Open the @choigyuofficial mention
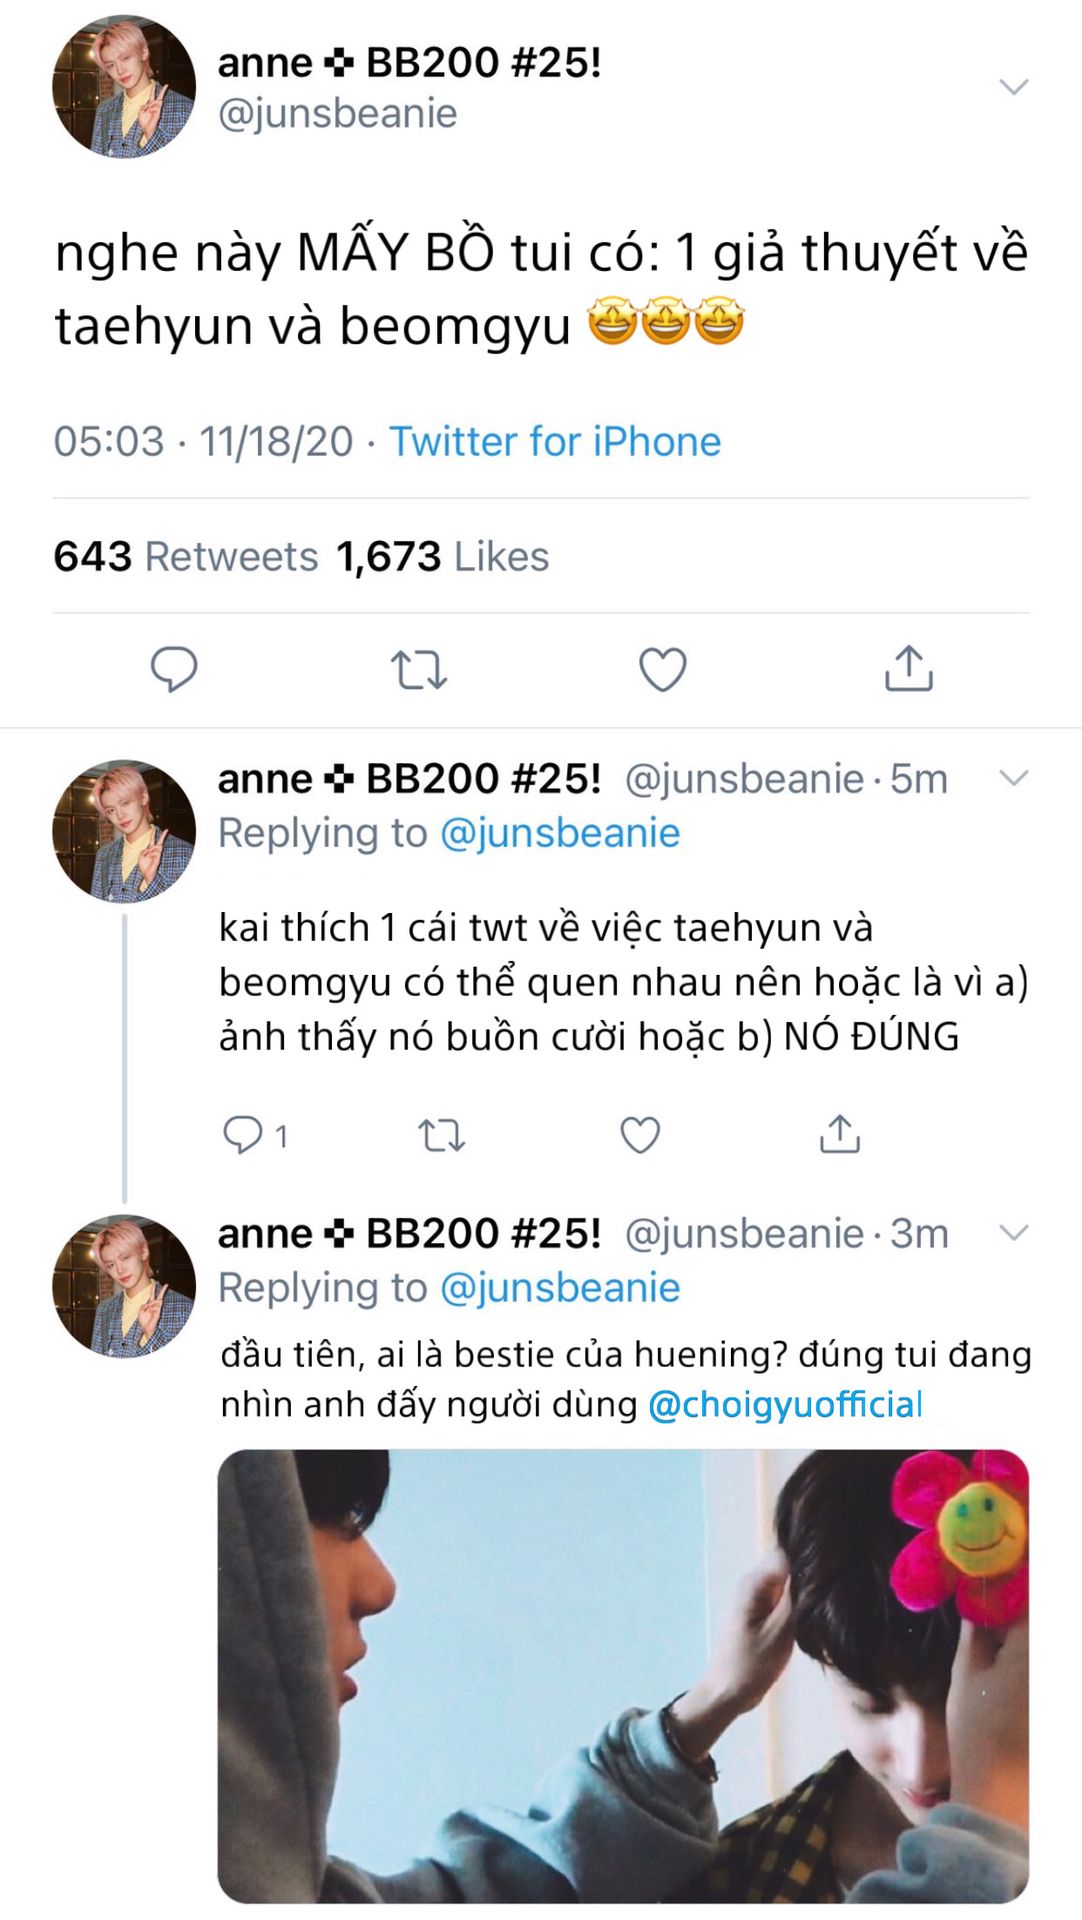This screenshot has height=1920, width=1082. point(785,1404)
